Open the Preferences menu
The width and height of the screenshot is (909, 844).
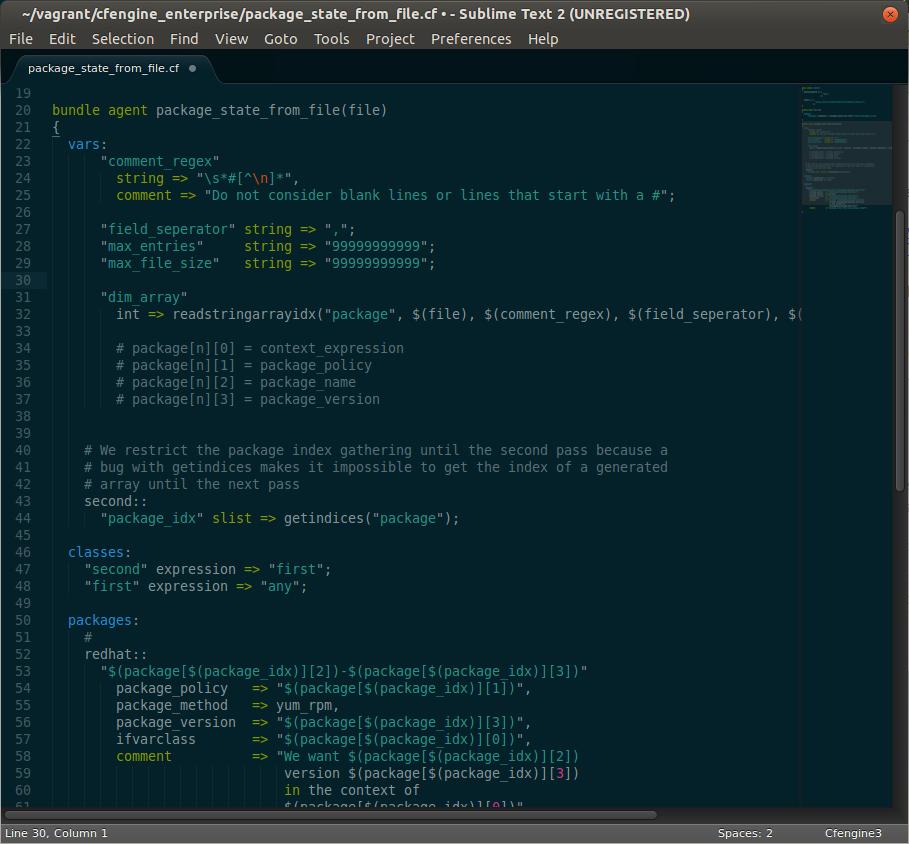pos(471,39)
